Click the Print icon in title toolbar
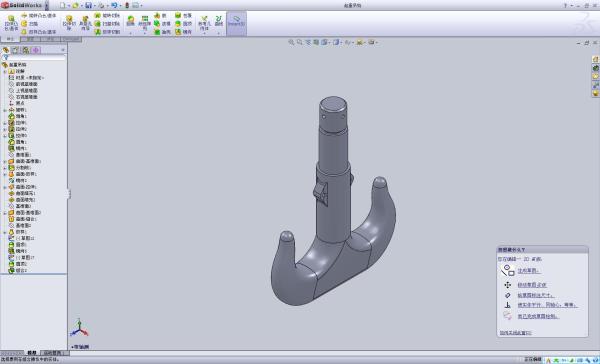Viewport: 600px width, 364px height. click(101, 5)
